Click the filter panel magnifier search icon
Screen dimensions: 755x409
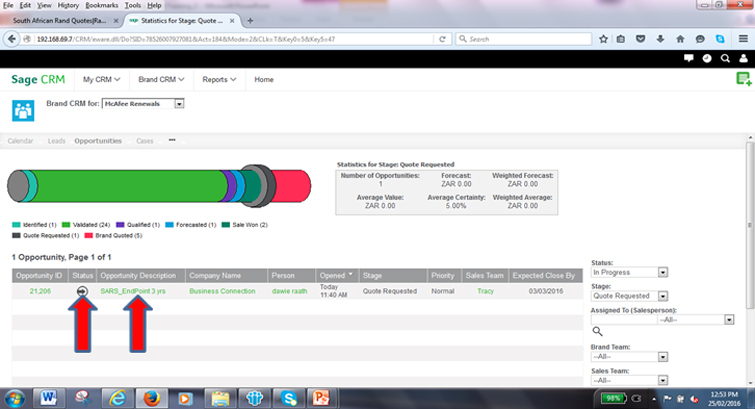pos(597,331)
